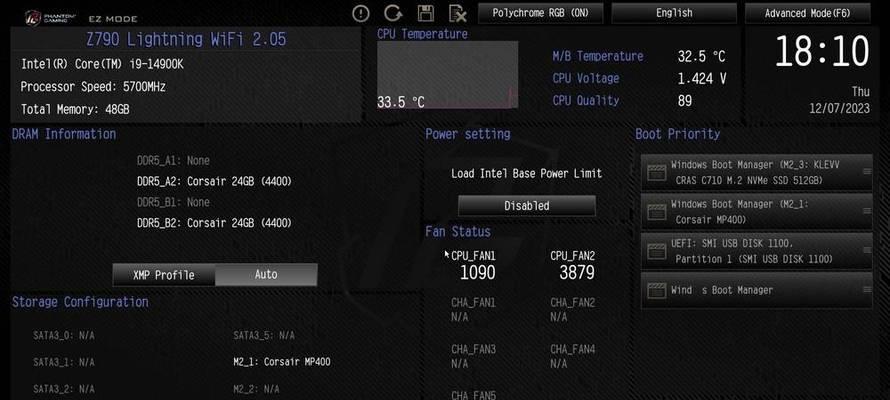Click the DDR5_B2: Corsair 24GB (4400) row

point(215,223)
